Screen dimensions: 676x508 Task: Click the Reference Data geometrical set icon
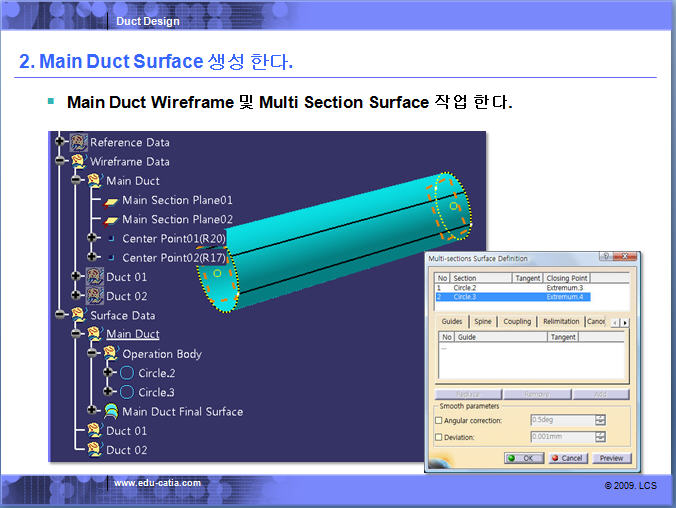(x=78, y=142)
